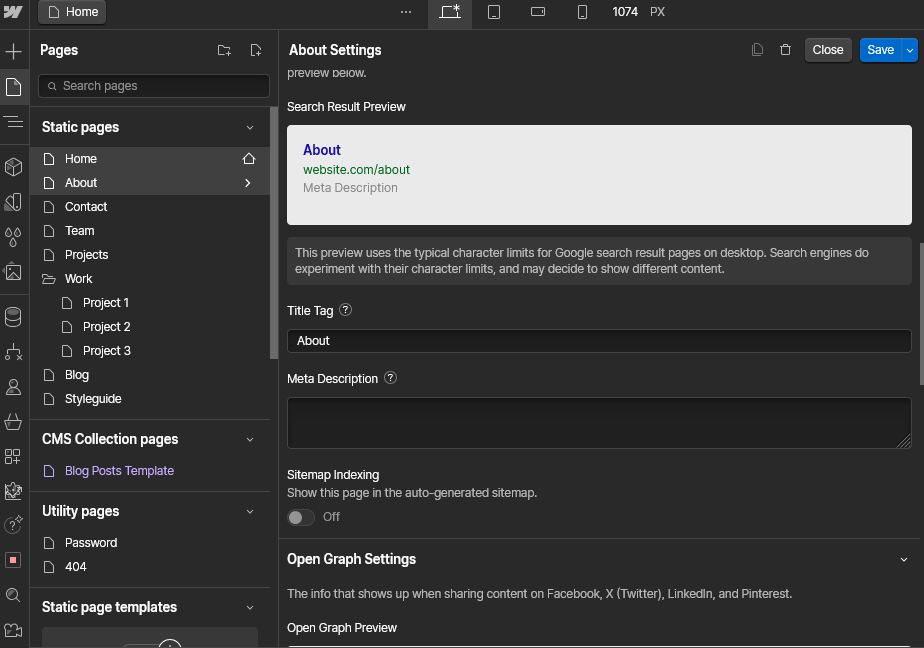Collapse the Utility pages section
Viewport: 924px width, 648px height.
pyautogui.click(x=250, y=512)
